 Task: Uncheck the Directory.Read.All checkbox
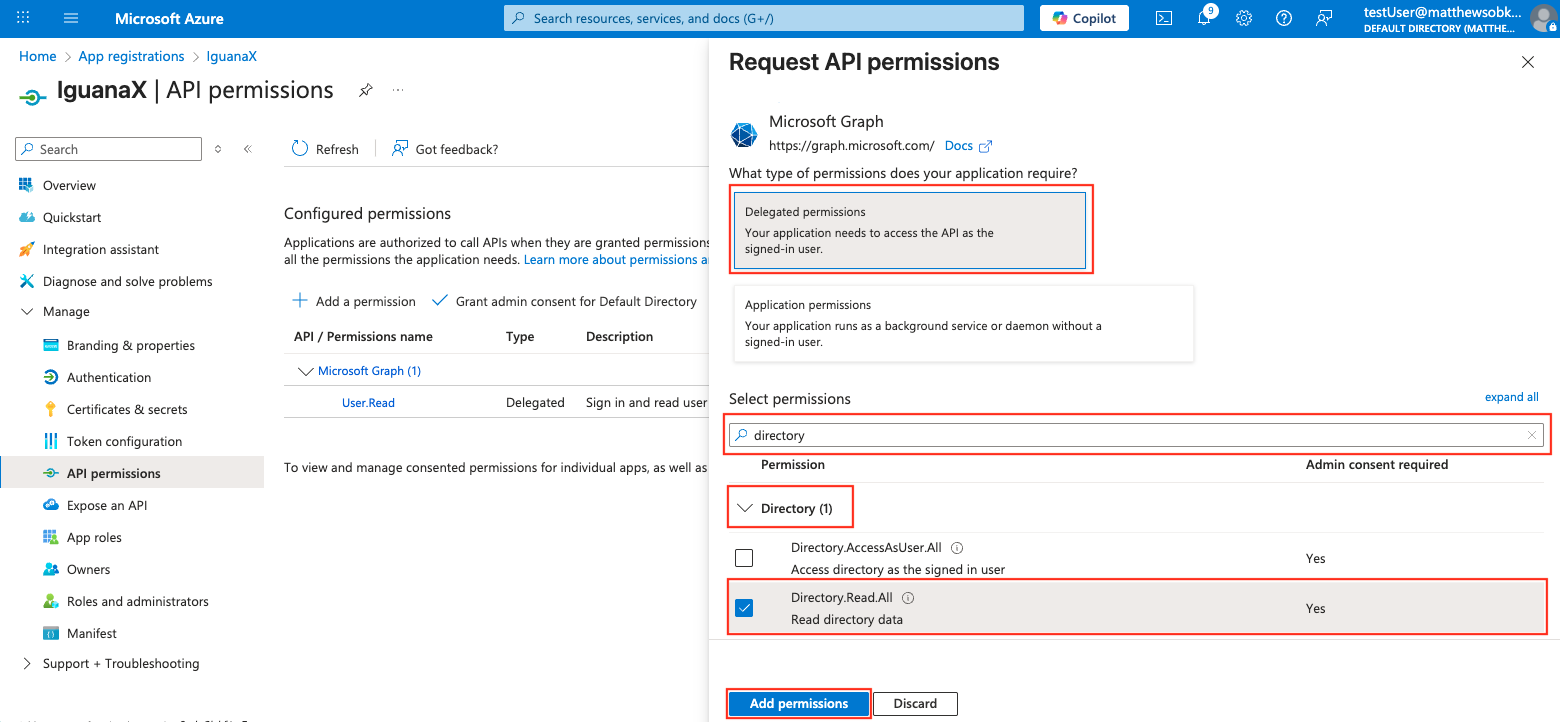[x=744, y=608]
